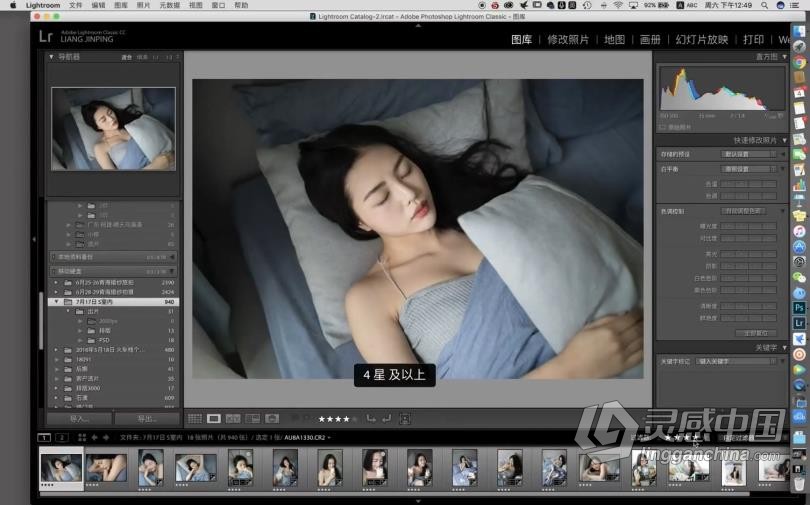Image resolution: width=810 pixels, height=505 pixels.
Task: Switch to 幻灯片放映 module
Action: pos(702,39)
